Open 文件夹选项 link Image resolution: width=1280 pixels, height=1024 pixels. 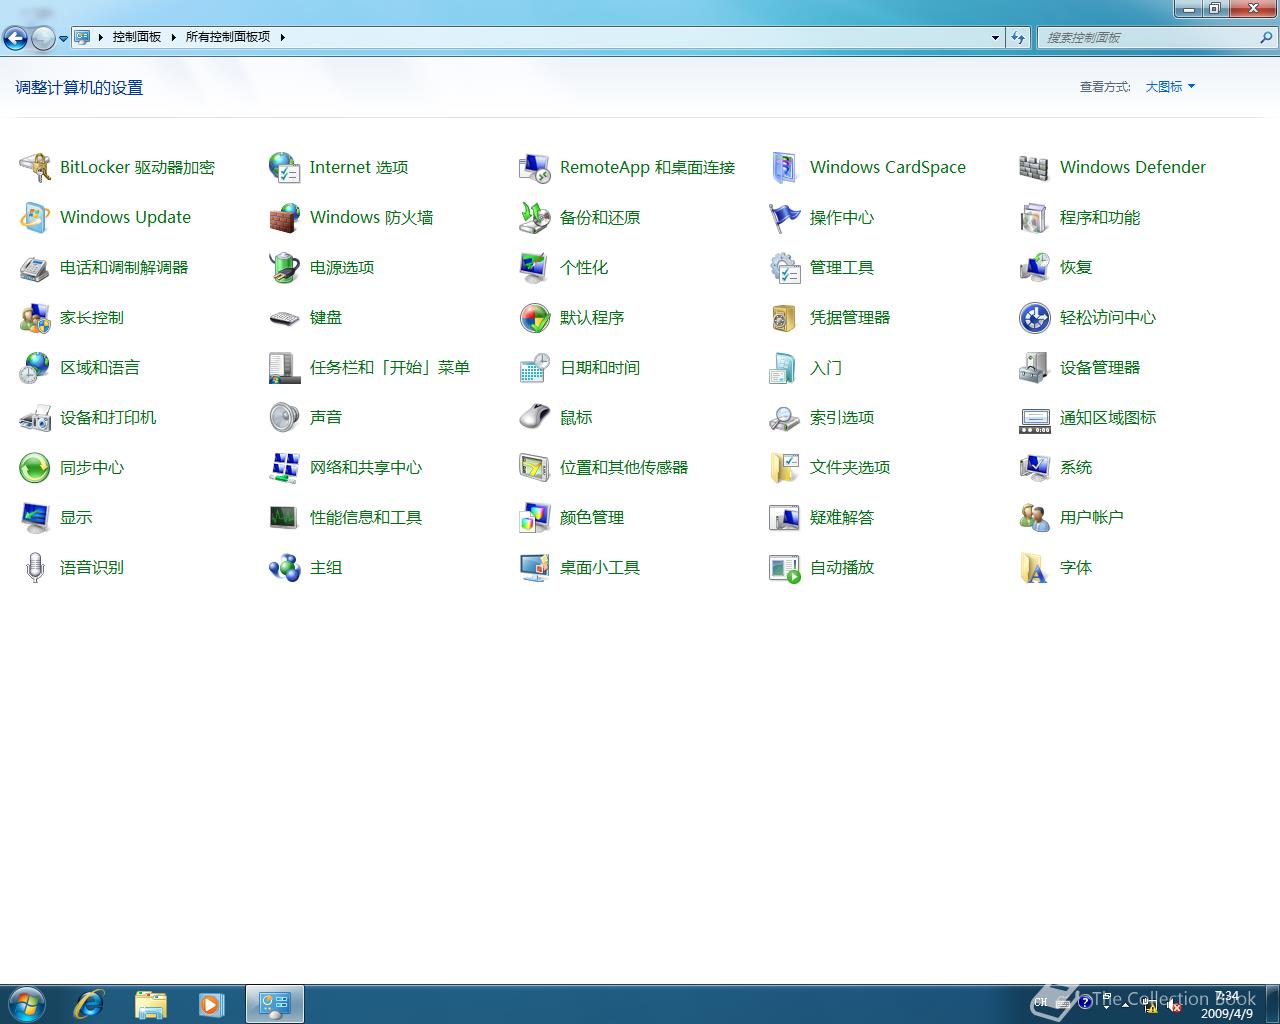[850, 467]
